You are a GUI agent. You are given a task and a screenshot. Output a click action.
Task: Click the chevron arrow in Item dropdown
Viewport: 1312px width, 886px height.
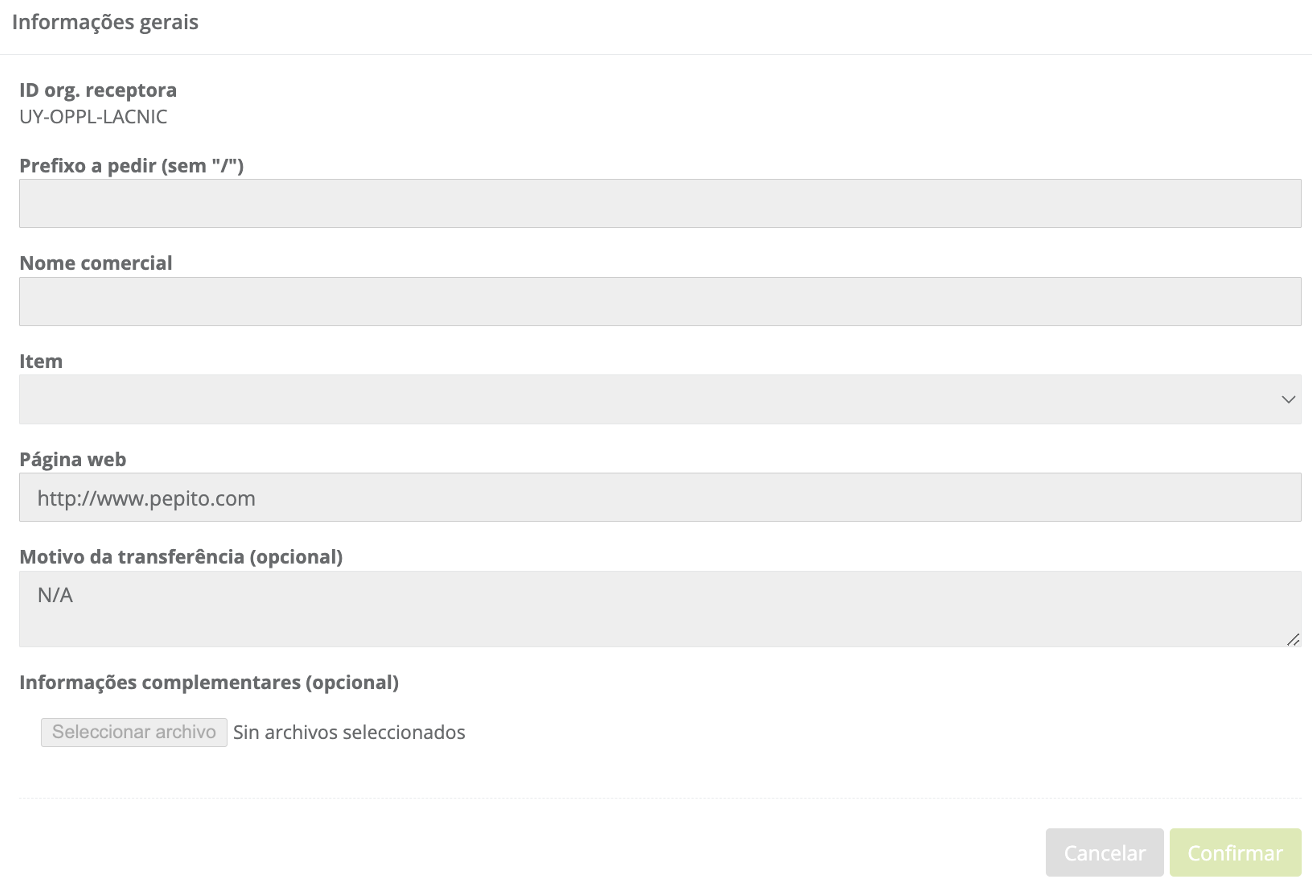[x=1288, y=400]
